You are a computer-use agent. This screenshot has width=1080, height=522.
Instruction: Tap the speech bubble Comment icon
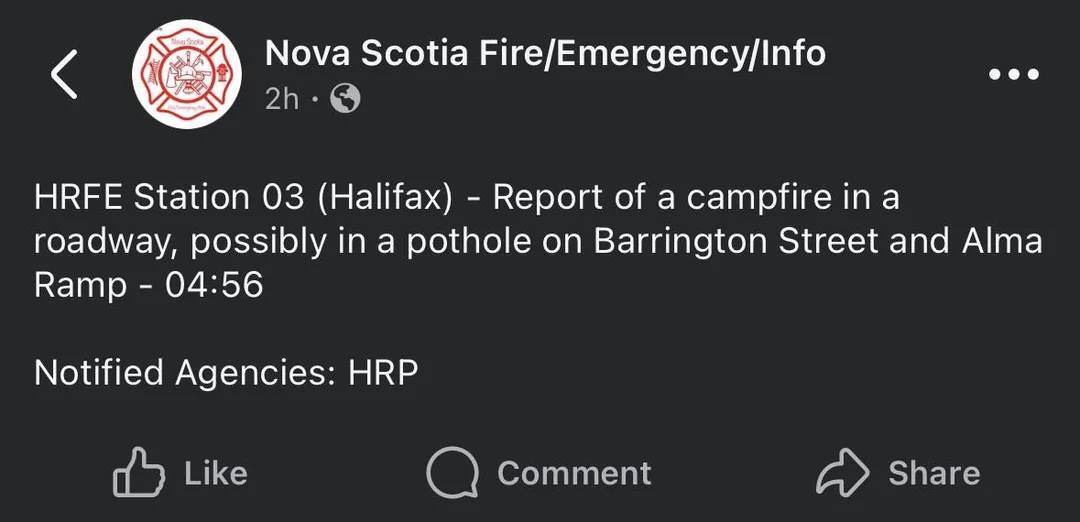pyautogui.click(x=454, y=473)
